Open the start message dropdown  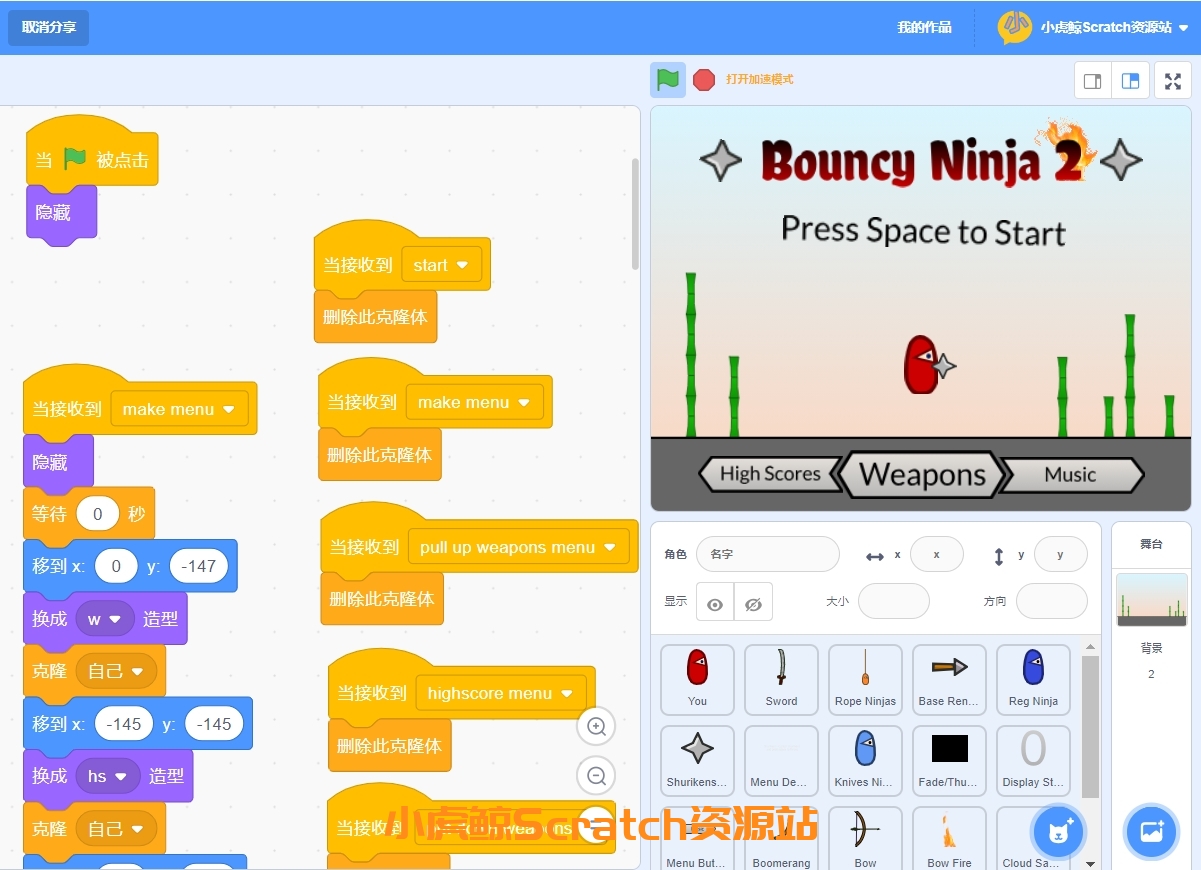441,265
